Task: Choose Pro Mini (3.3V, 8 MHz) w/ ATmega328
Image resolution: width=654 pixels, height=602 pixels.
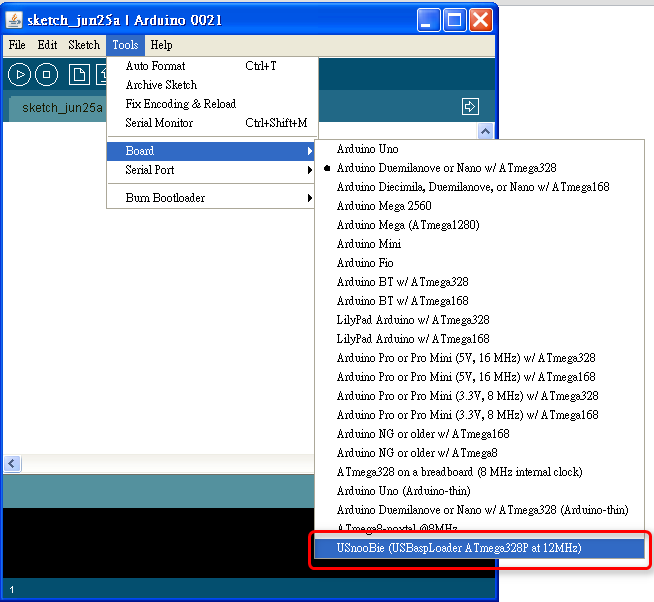Action: coord(480,396)
